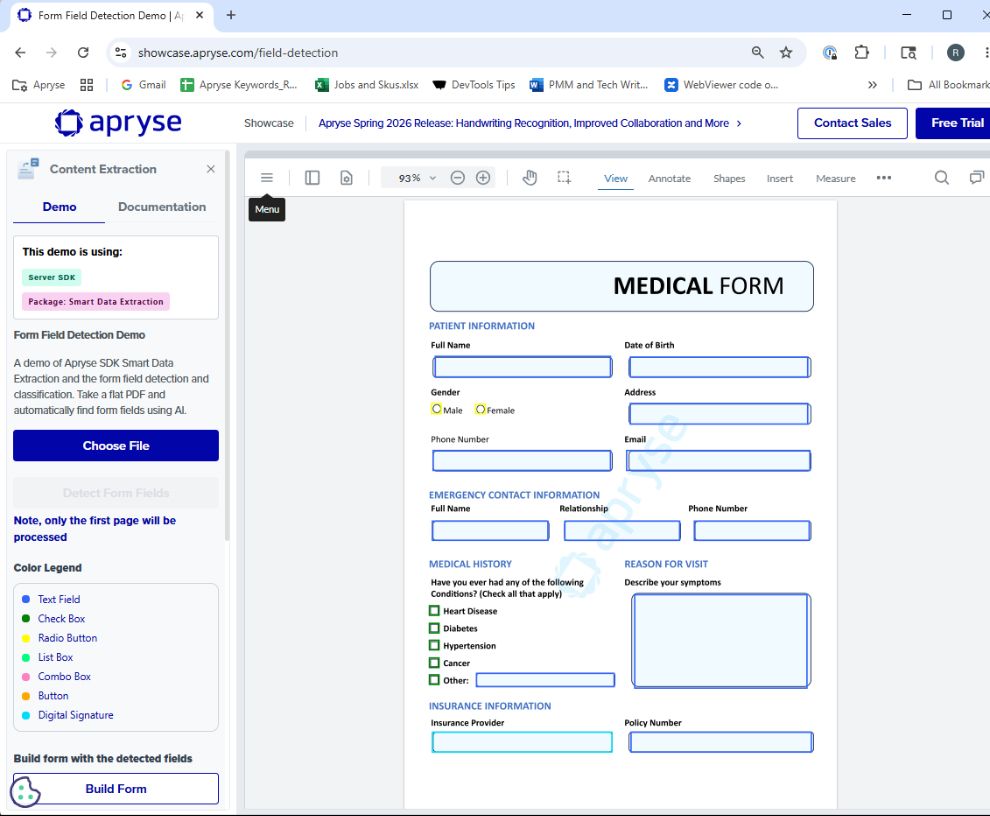Viewport: 990px width, 816px height.
Task: Check the Other checkbox
Action: [434, 680]
